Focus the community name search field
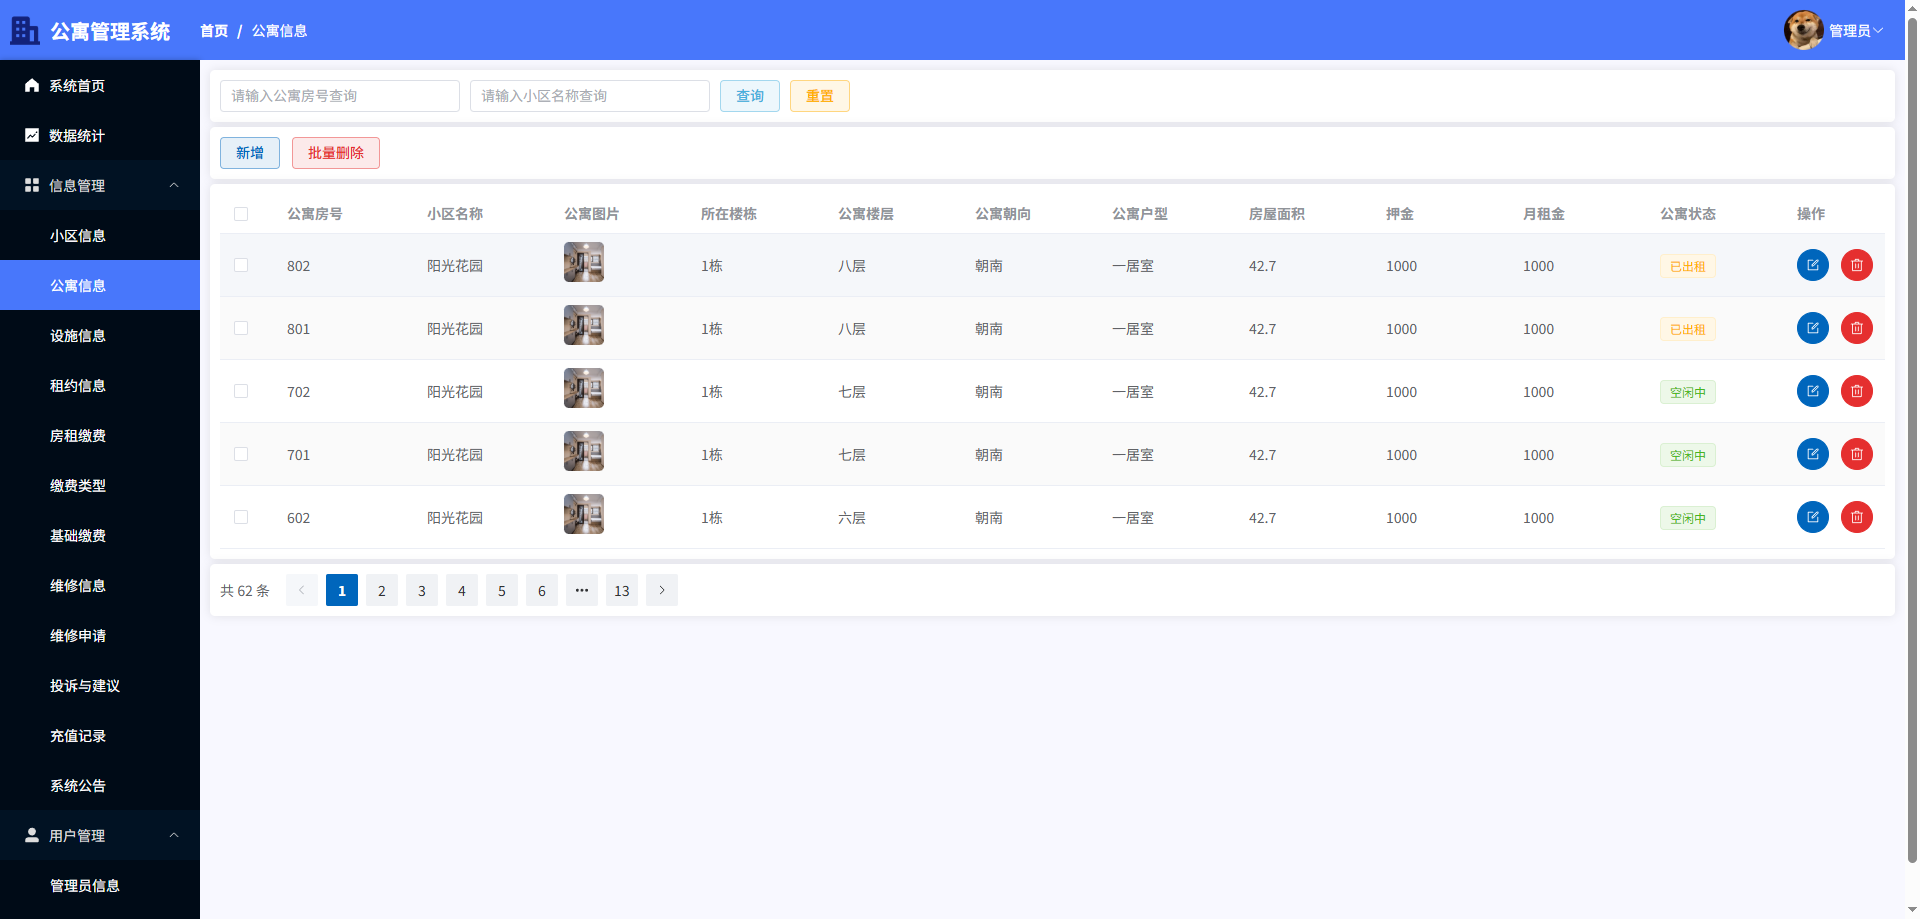Image resolution: width=1920 pixels, height=919 pixels. (590, 96)
